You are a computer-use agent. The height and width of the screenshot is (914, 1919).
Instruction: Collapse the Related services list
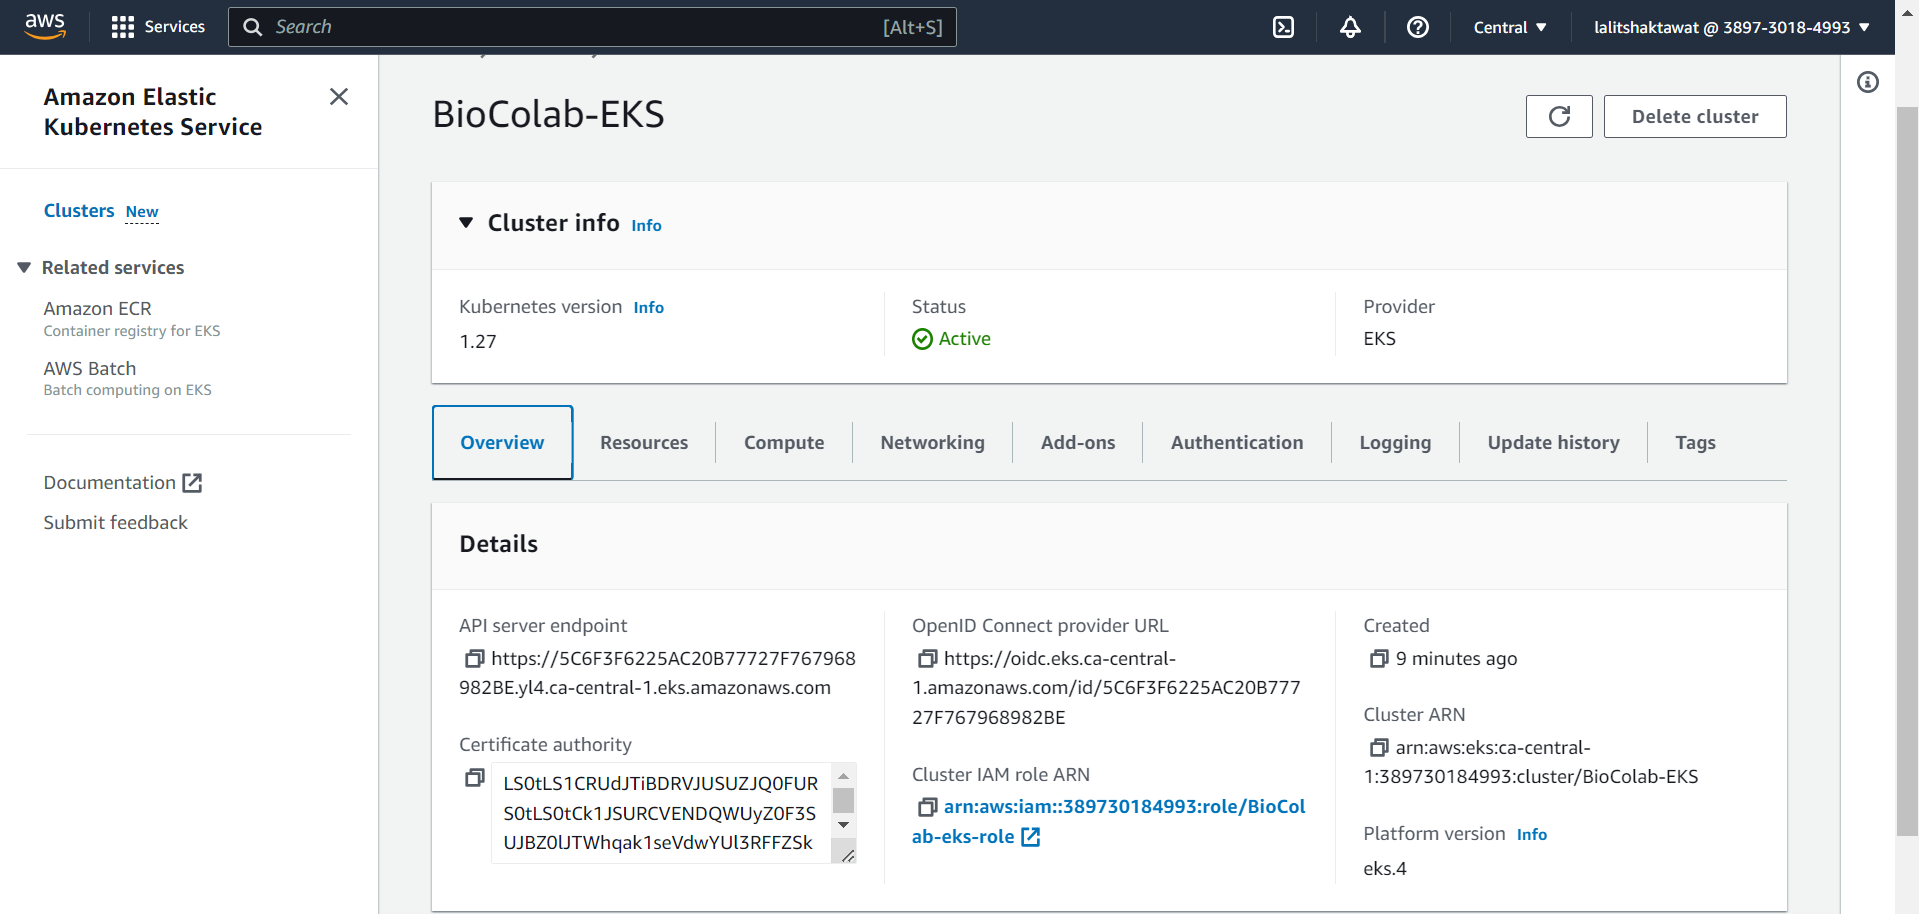point(24,267)
